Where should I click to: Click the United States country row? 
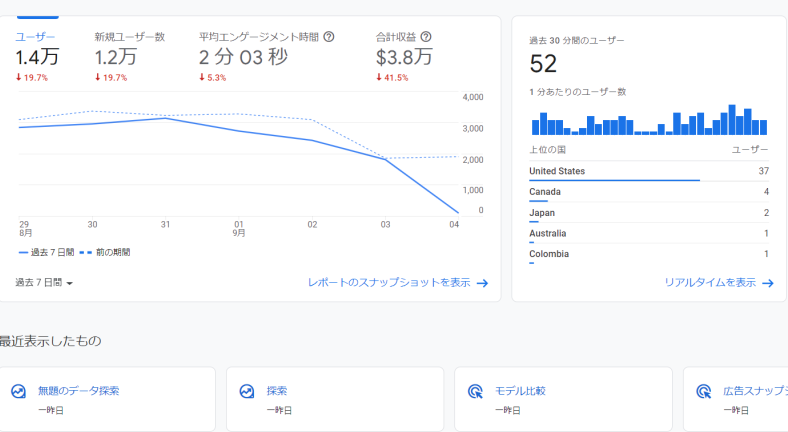(x=648, y=171)
